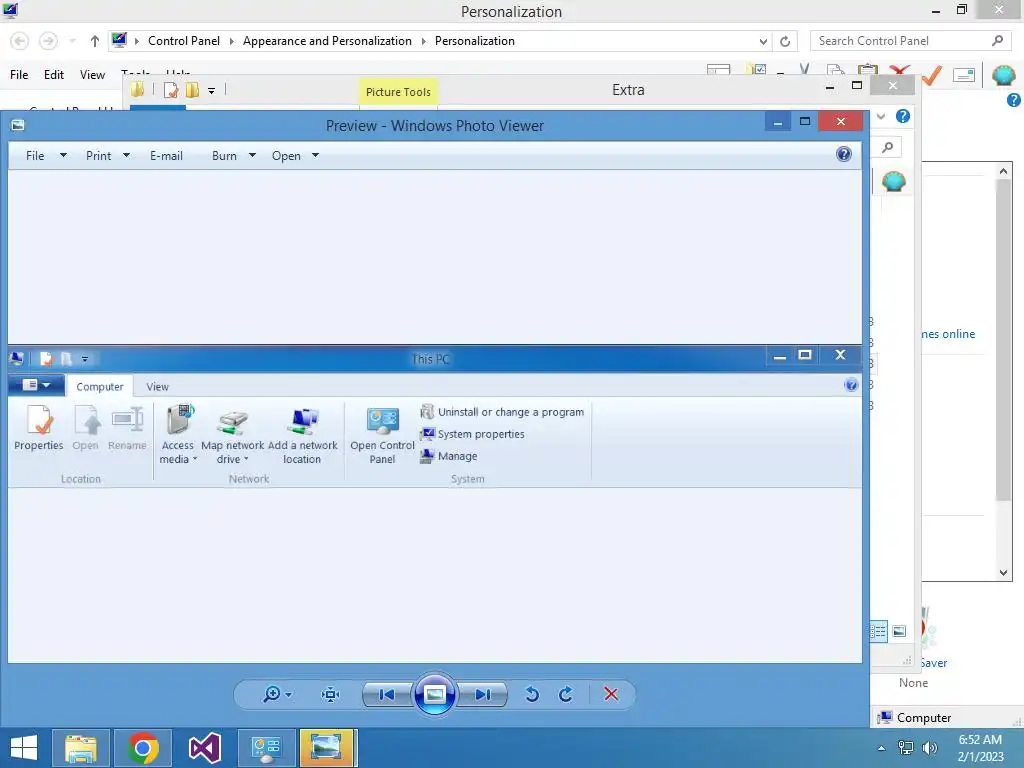1024x768 pixels.
Task: Select the View tab in This PC
Action: (x=157, y=387)
